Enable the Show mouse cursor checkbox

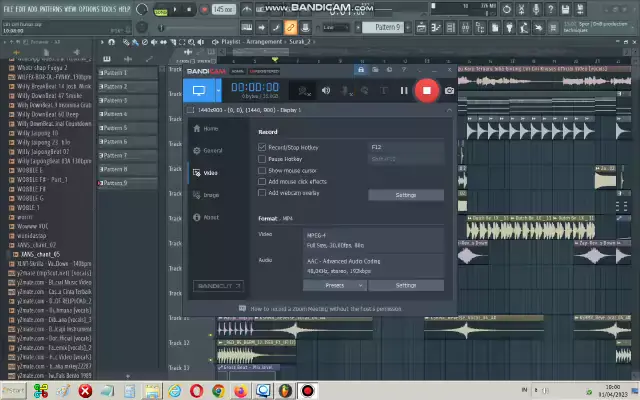[x=262, y=170]
